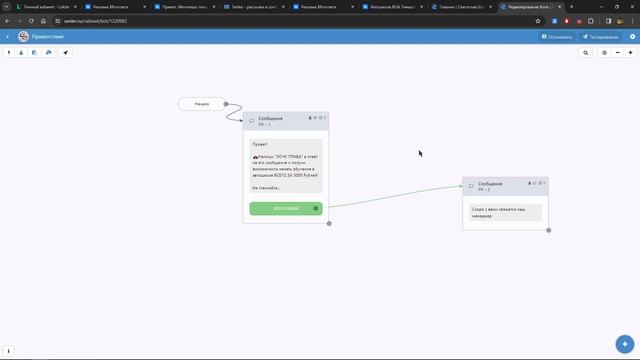
Task: Click the Senler logo in blue header
Action: pos(24,36)
